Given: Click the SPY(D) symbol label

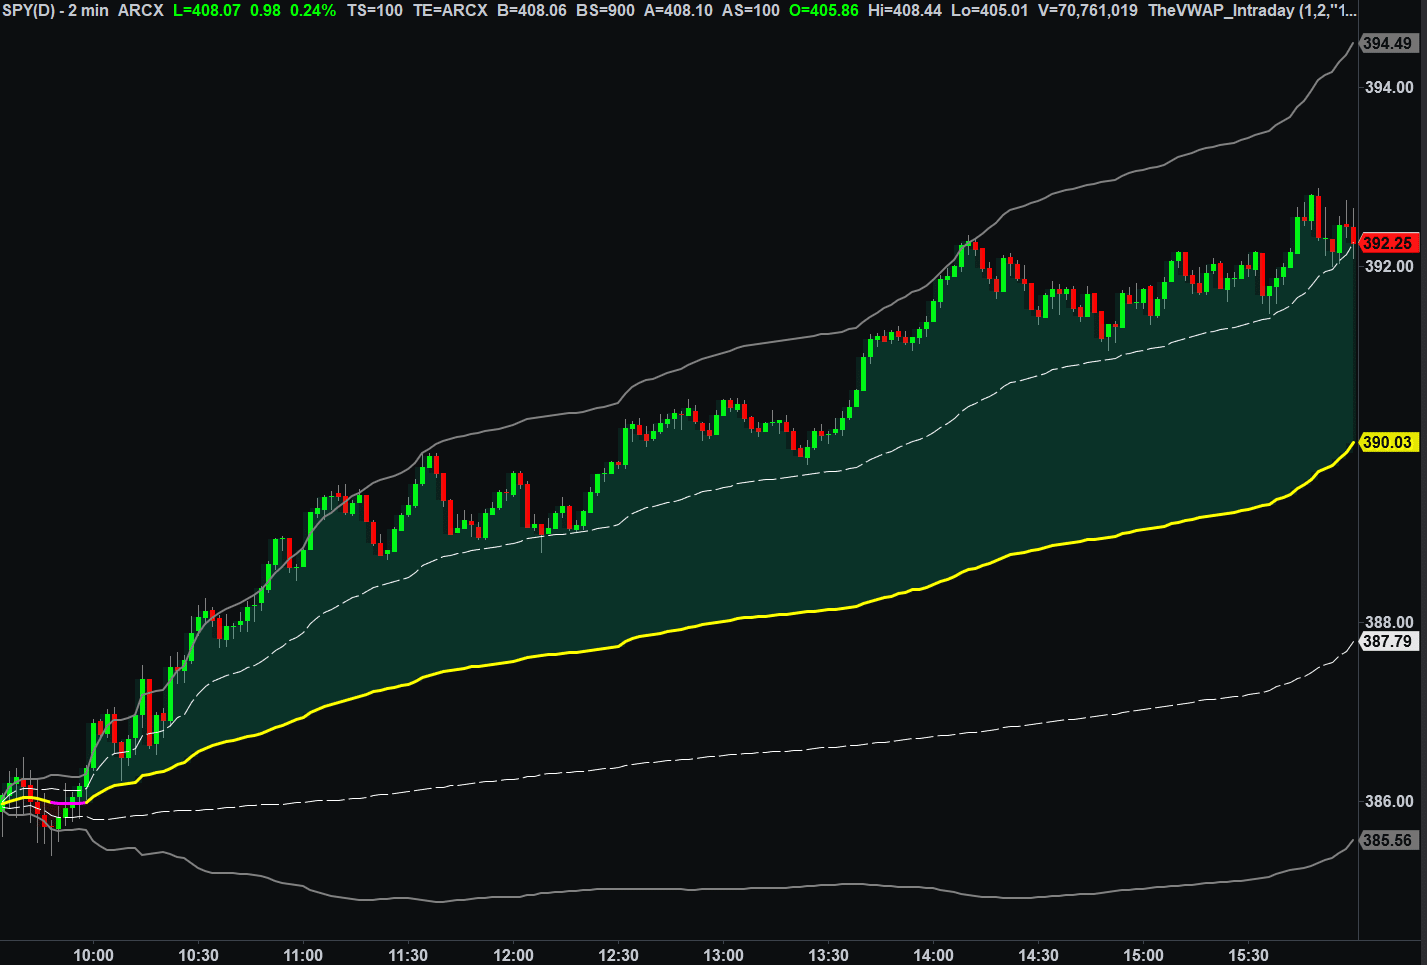Looking at the screenshot, I should [x=28, y=11].
